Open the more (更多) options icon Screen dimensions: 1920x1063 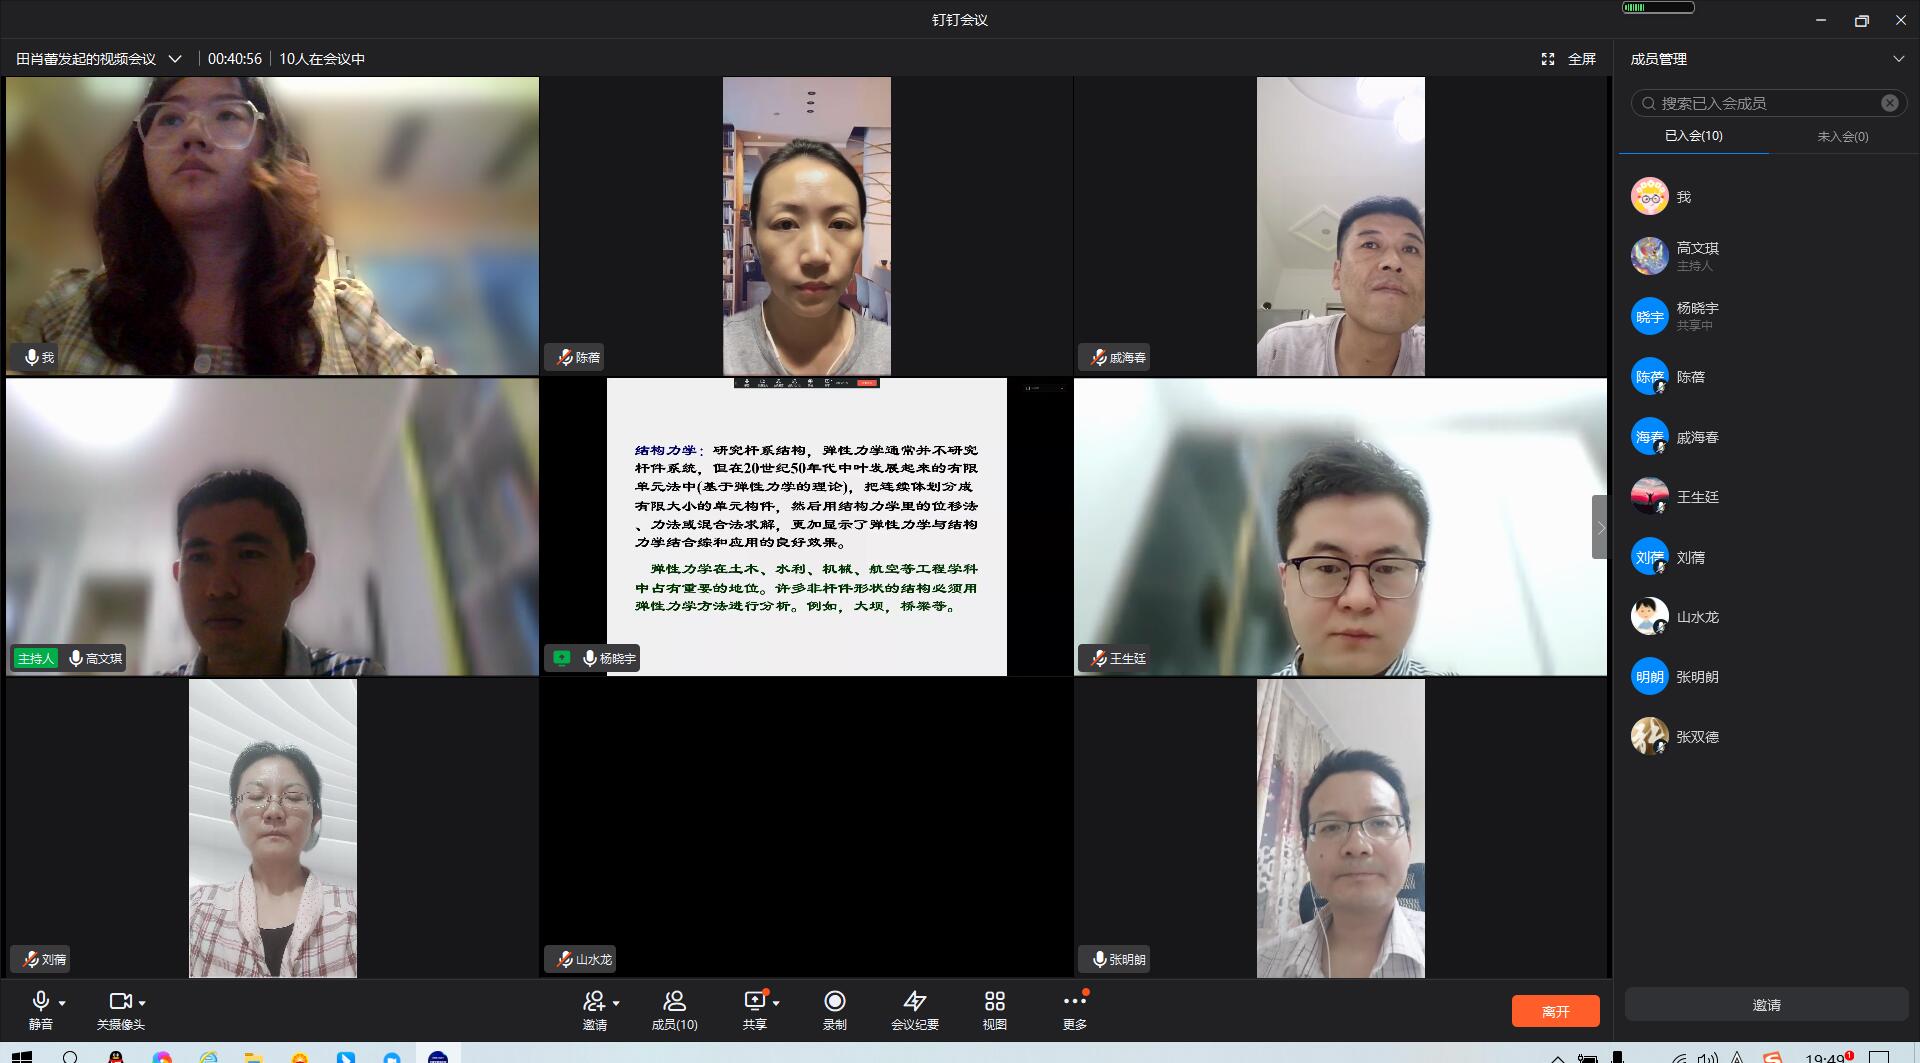[x=1074, y=1002]
